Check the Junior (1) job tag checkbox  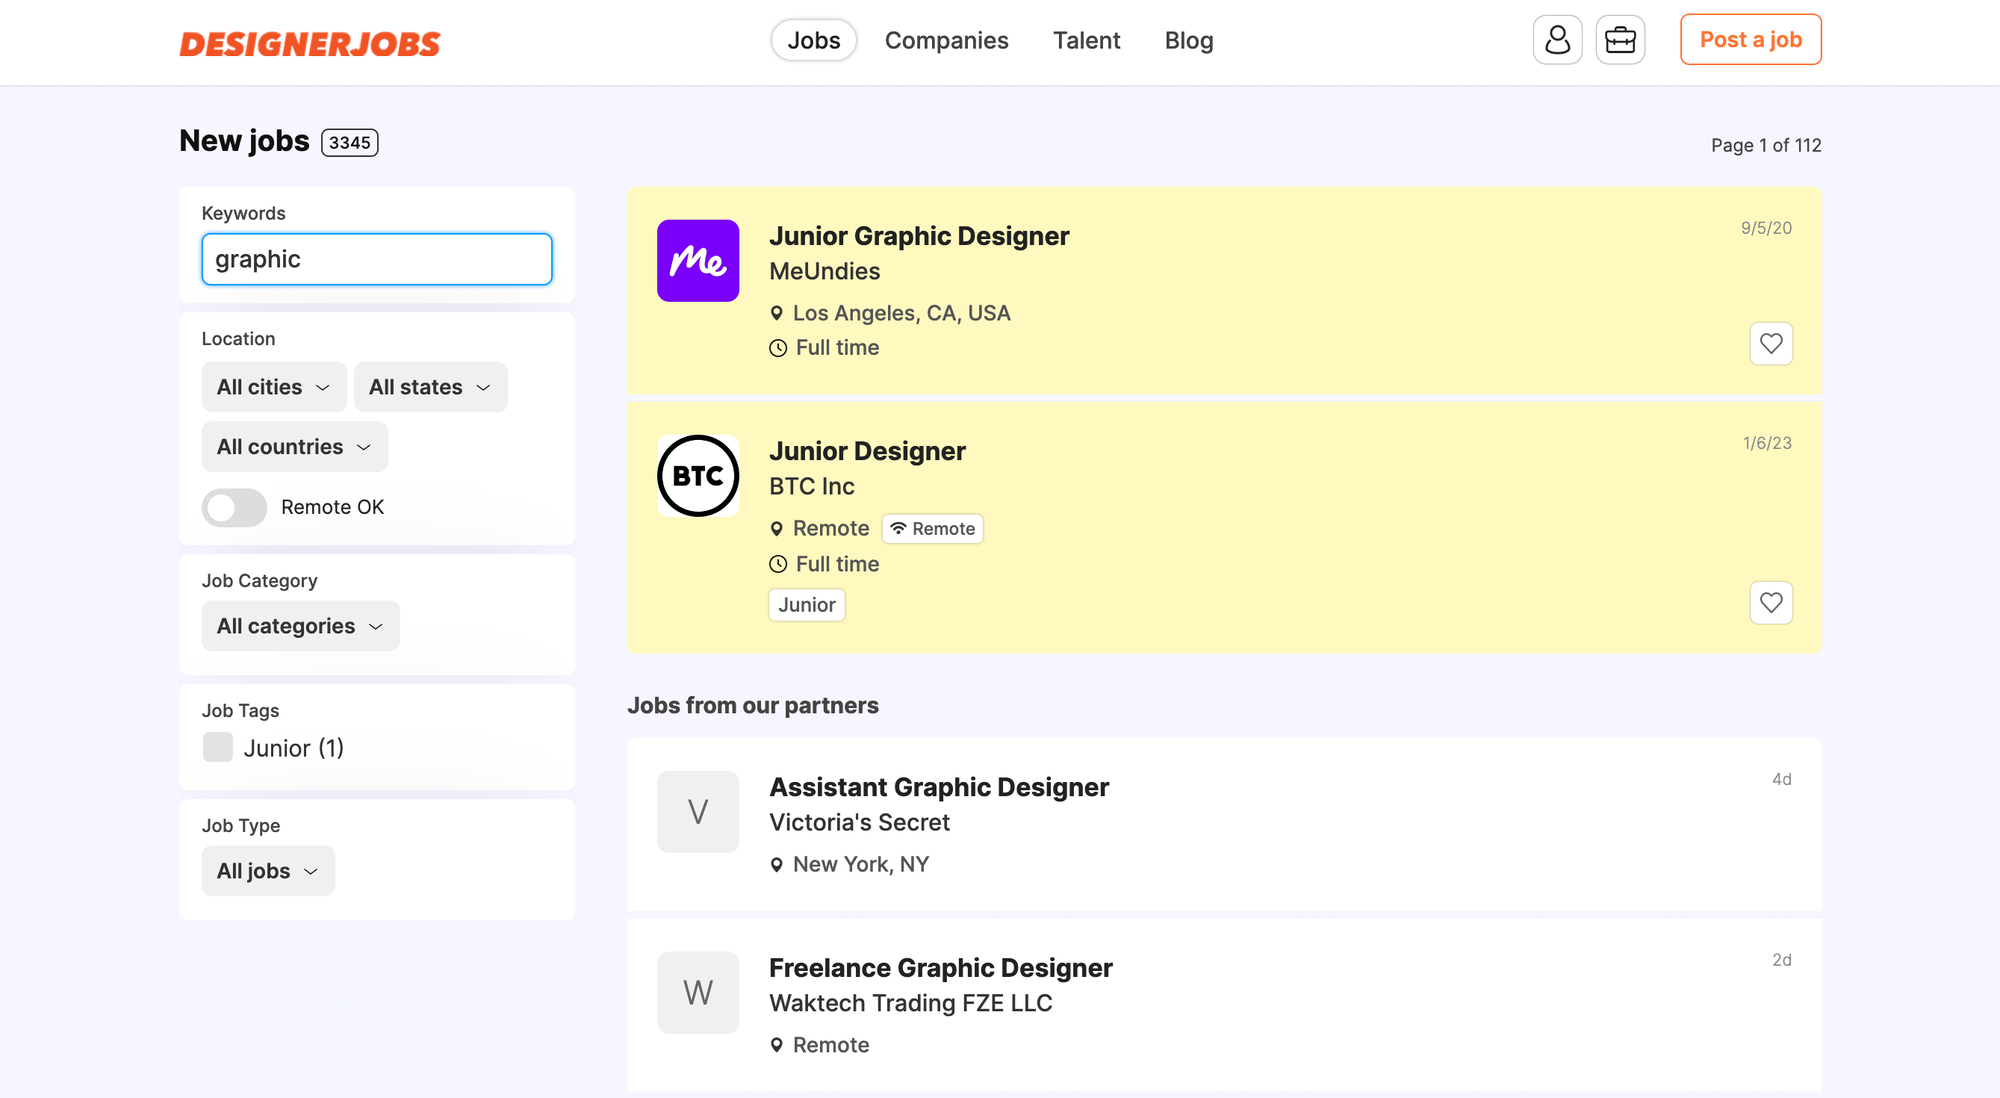click(218, 747)
